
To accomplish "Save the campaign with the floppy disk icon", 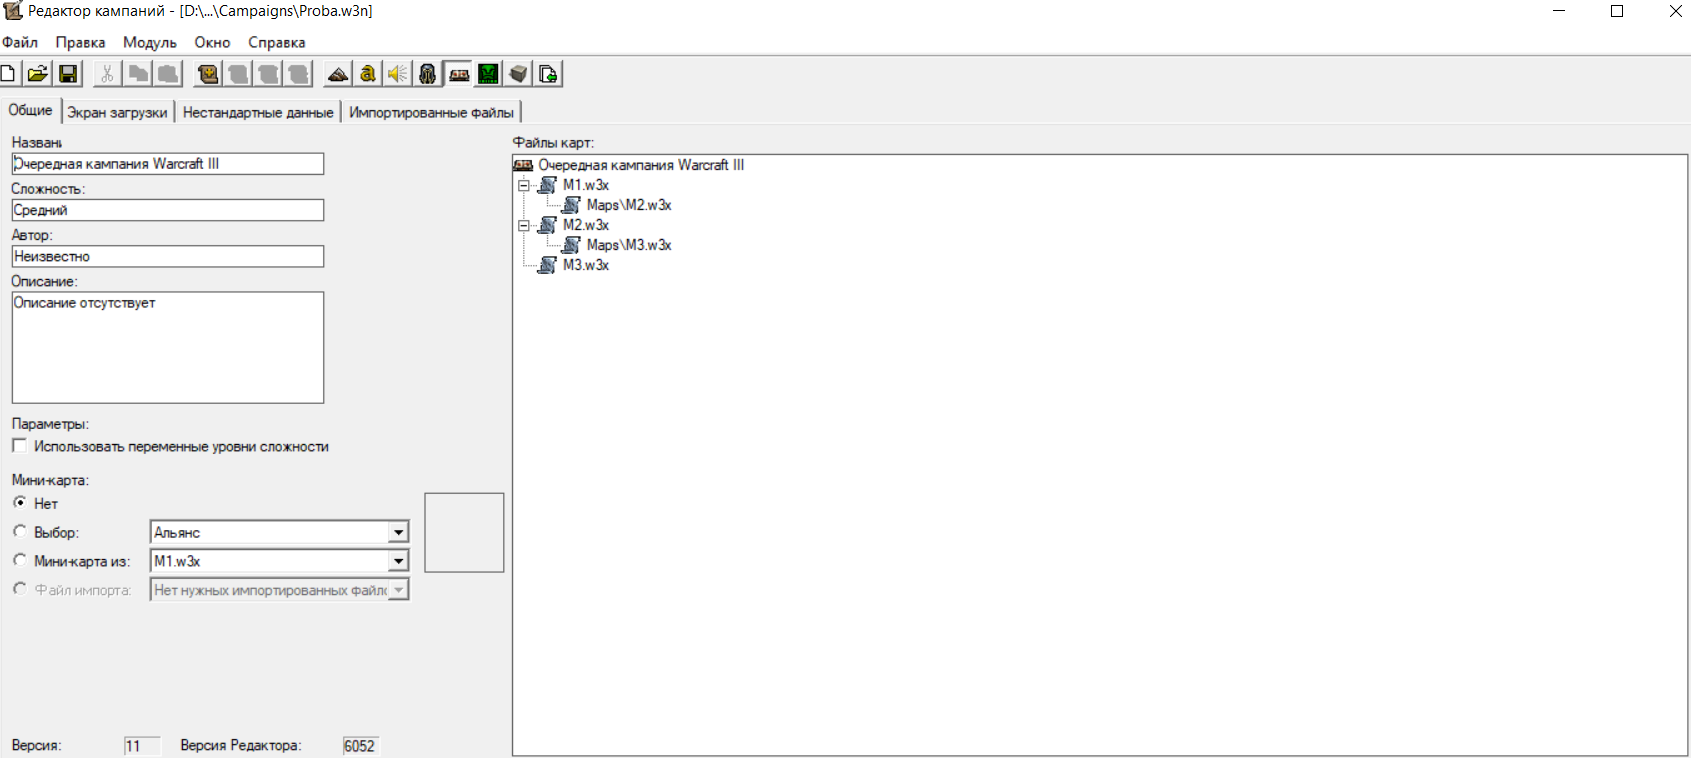I will coord(68,74).
